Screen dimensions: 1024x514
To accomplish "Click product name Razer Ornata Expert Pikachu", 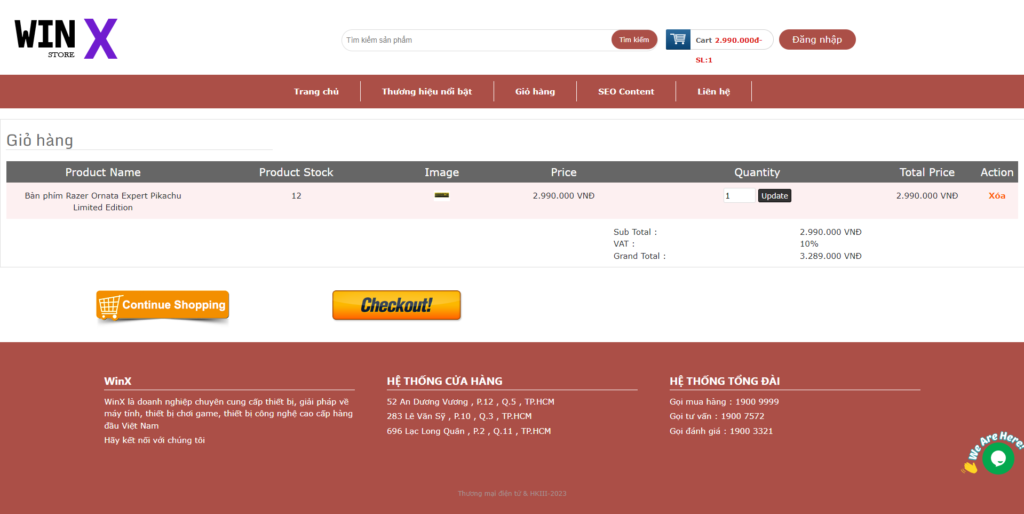I will pos(103,201).
